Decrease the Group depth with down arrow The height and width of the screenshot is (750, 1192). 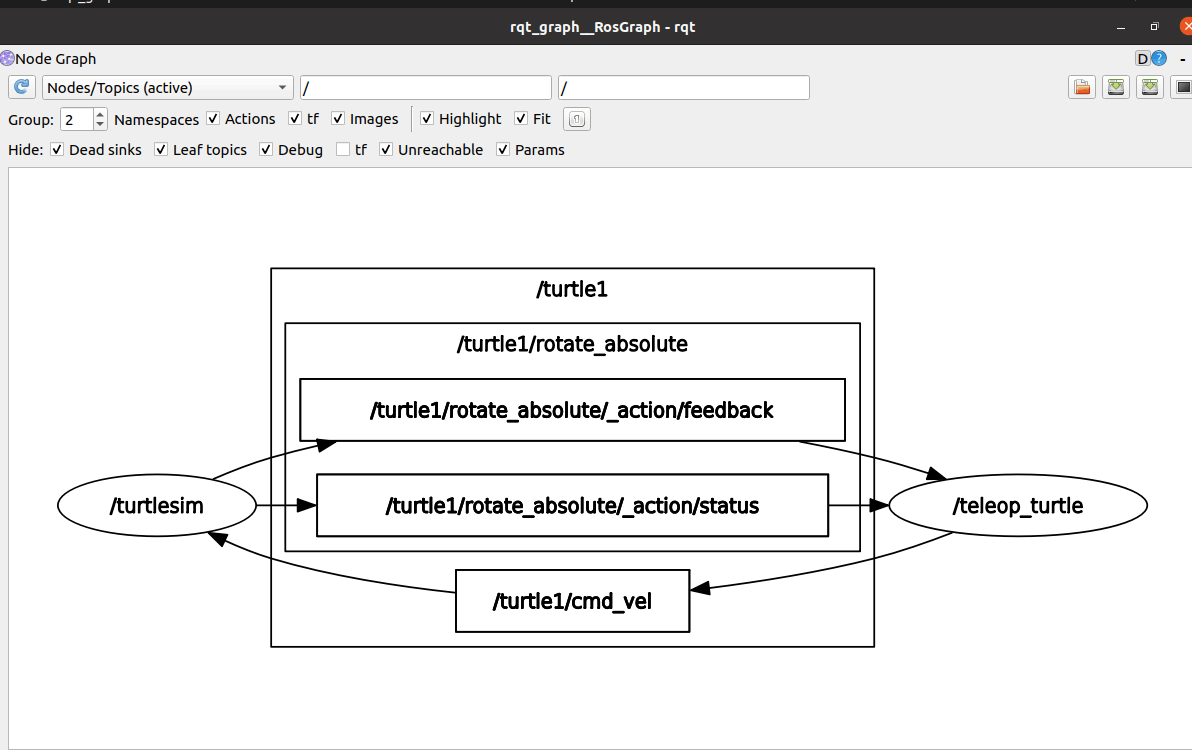[x=100, y=124]
